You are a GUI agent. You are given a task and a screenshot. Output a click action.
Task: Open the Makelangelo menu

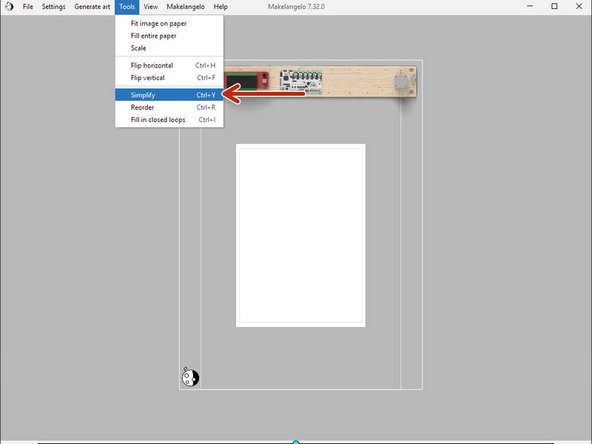pos(185,7)
